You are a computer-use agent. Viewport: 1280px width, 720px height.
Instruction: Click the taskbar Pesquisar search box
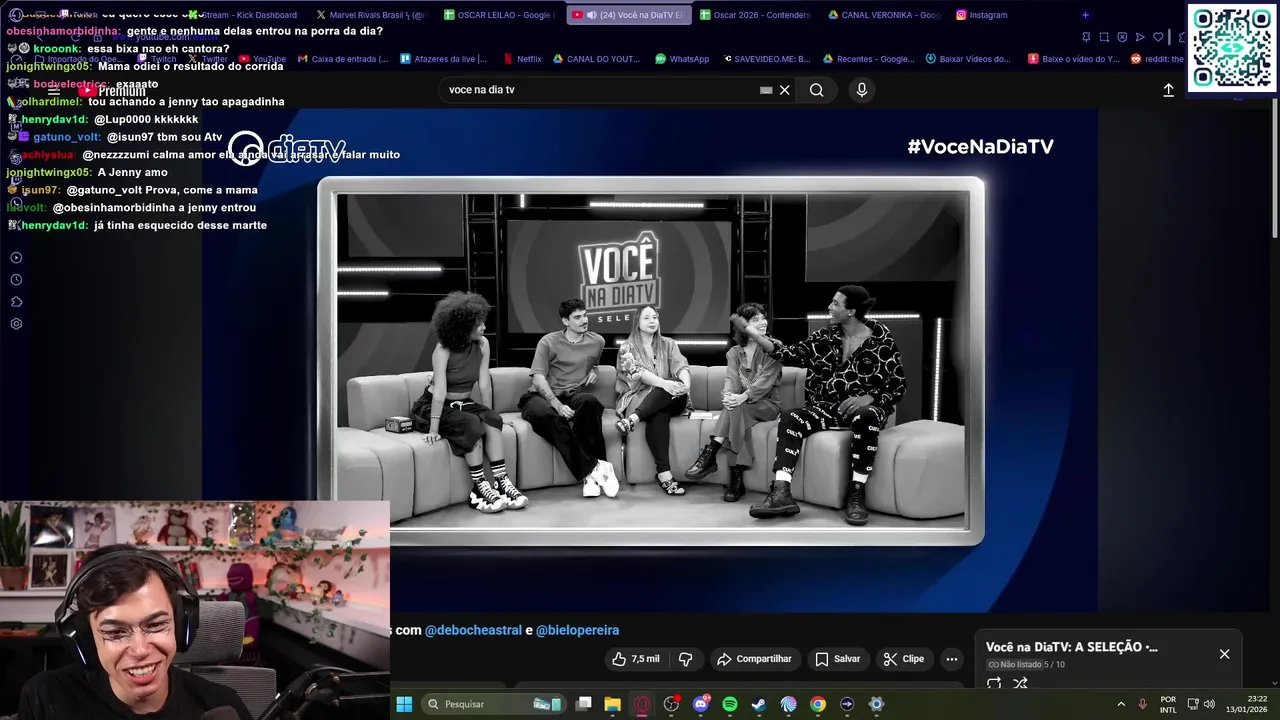(x=493, y=704)
